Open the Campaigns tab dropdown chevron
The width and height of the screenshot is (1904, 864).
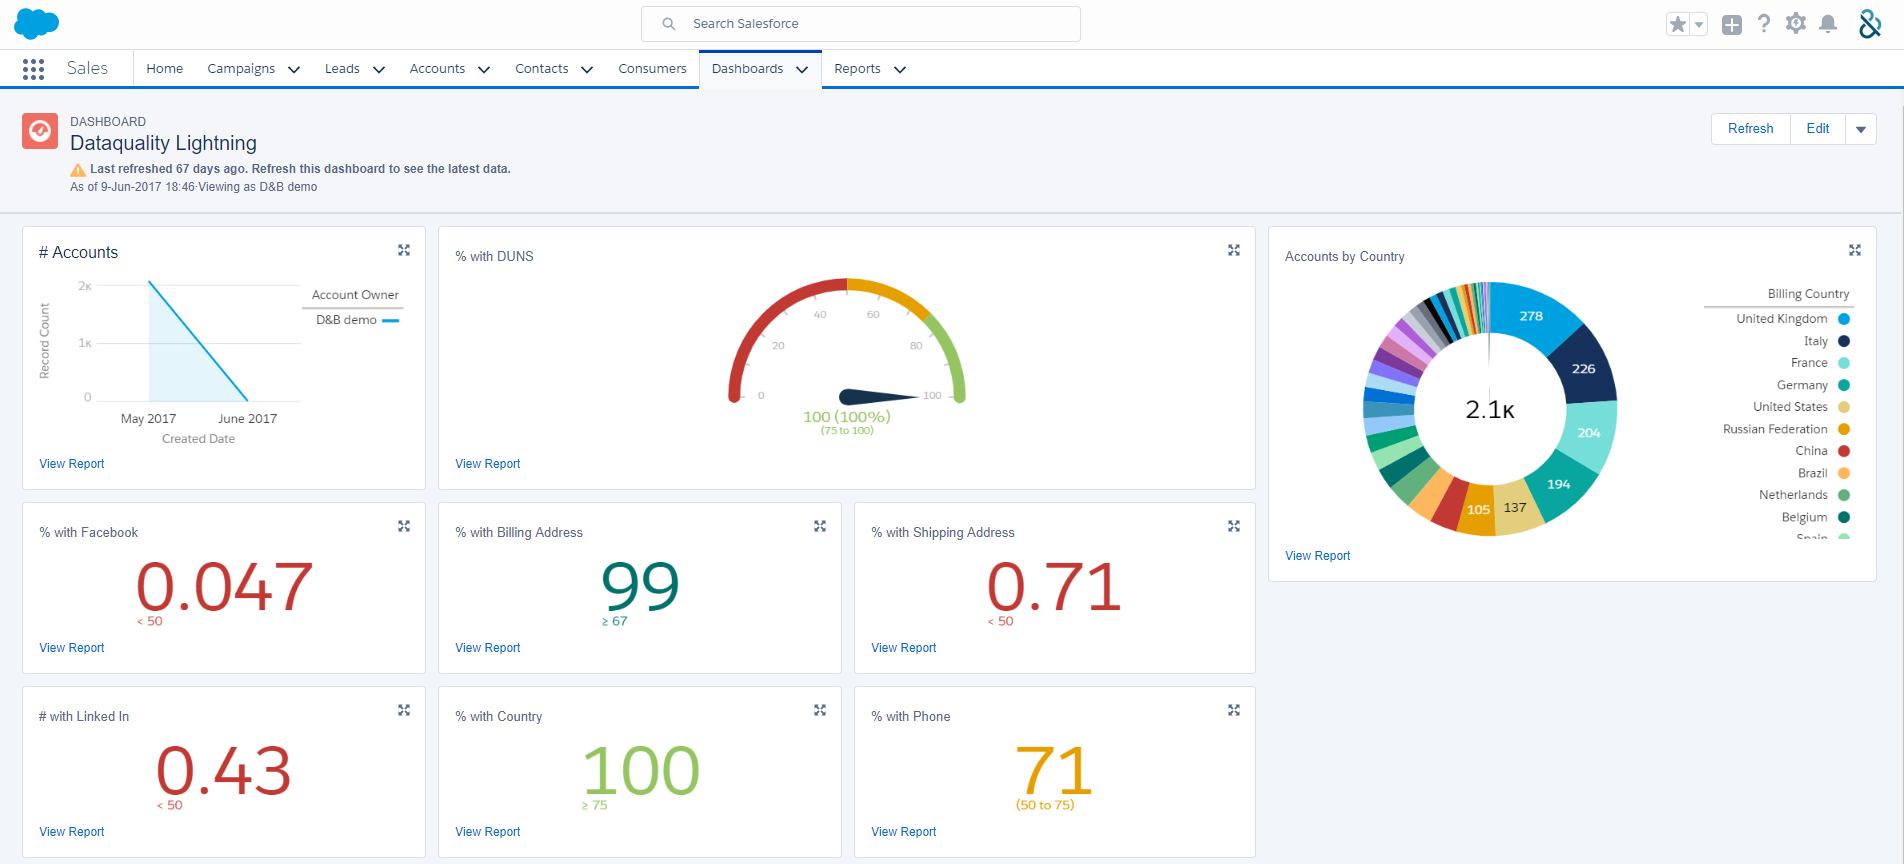pos(294,70)
